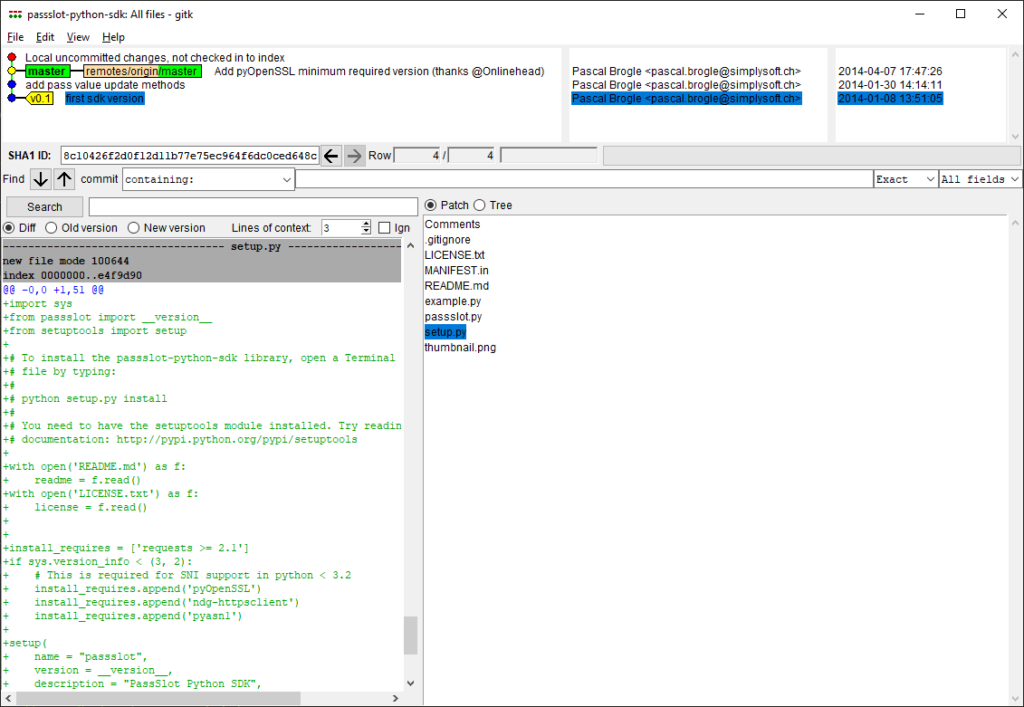Open the All fields dropdown
Viewport: 1024px width, 707px height.
click(x=1014, y=180)
